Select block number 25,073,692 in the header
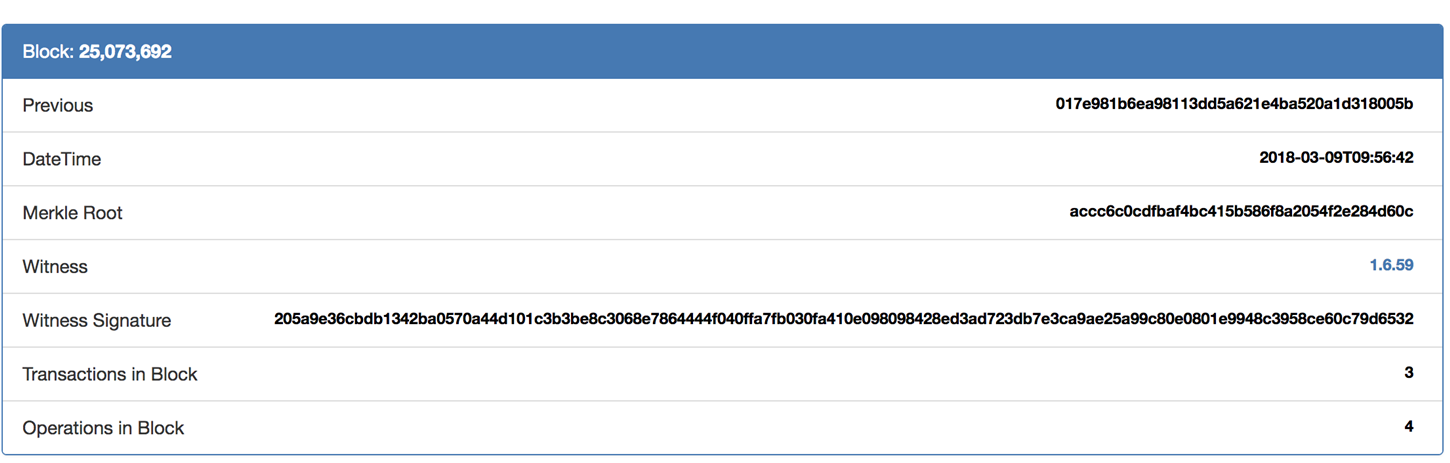1450x463 pixels. [125, 51]
